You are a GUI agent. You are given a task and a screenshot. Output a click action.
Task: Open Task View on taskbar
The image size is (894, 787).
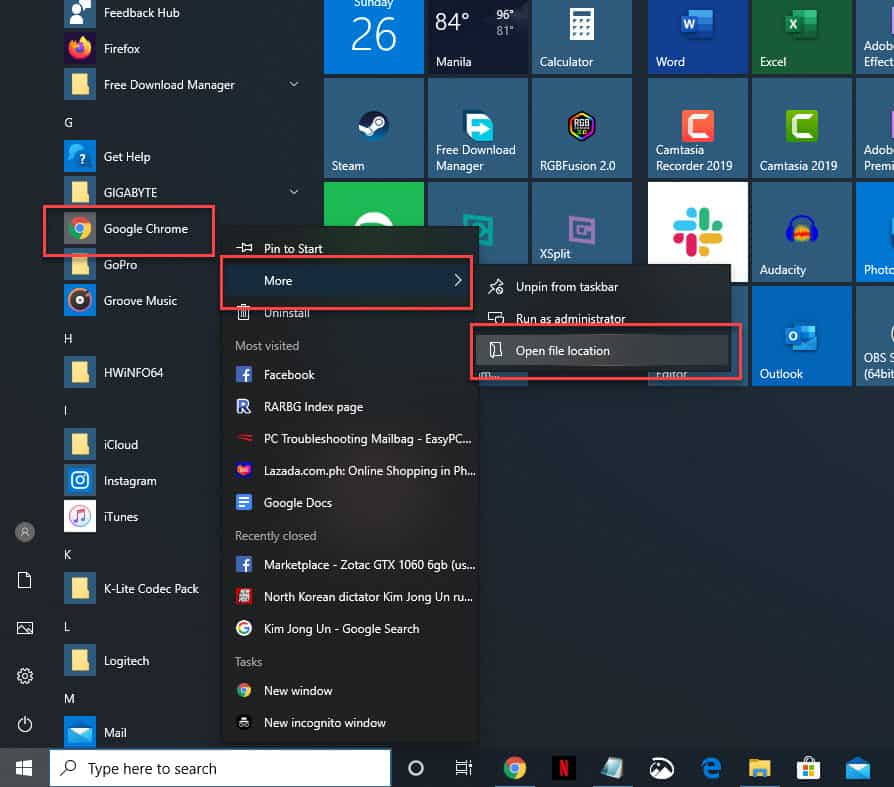pos(464,768)
